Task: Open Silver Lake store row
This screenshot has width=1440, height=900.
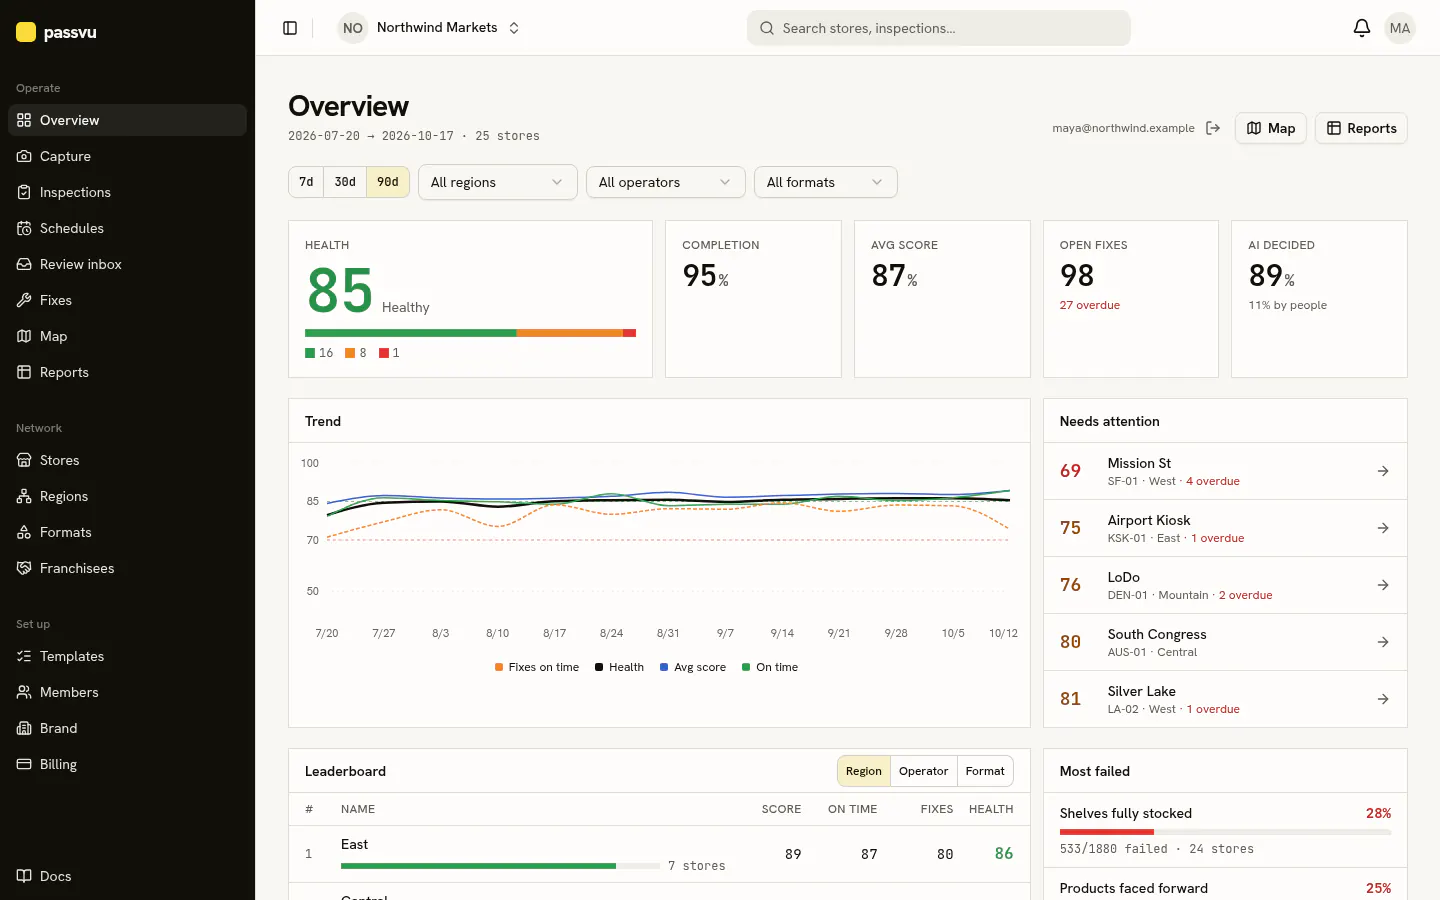Action: (x=1225, y=699)
